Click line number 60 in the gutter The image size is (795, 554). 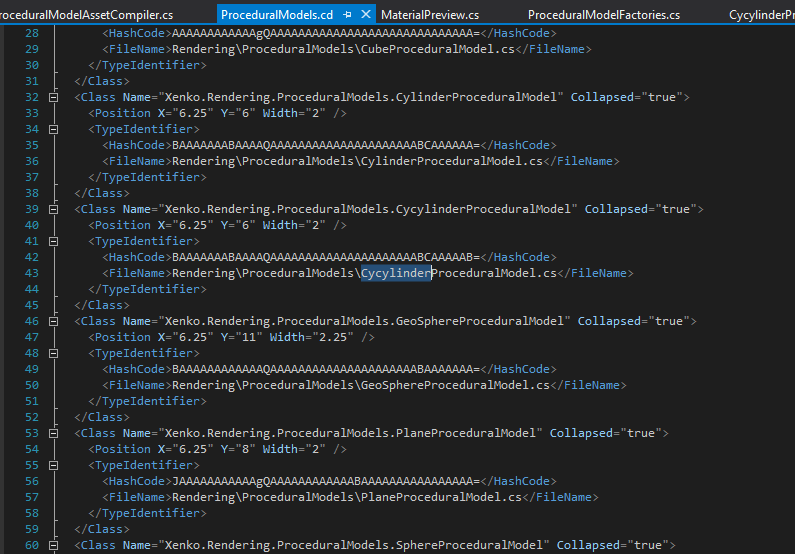31,545
